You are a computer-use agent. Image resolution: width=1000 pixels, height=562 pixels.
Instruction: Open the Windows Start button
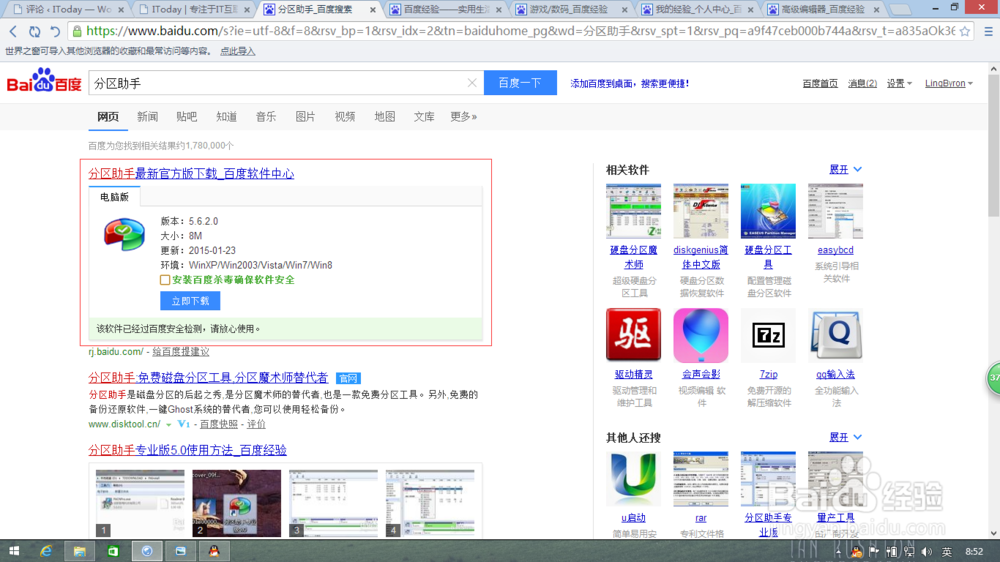14,551
